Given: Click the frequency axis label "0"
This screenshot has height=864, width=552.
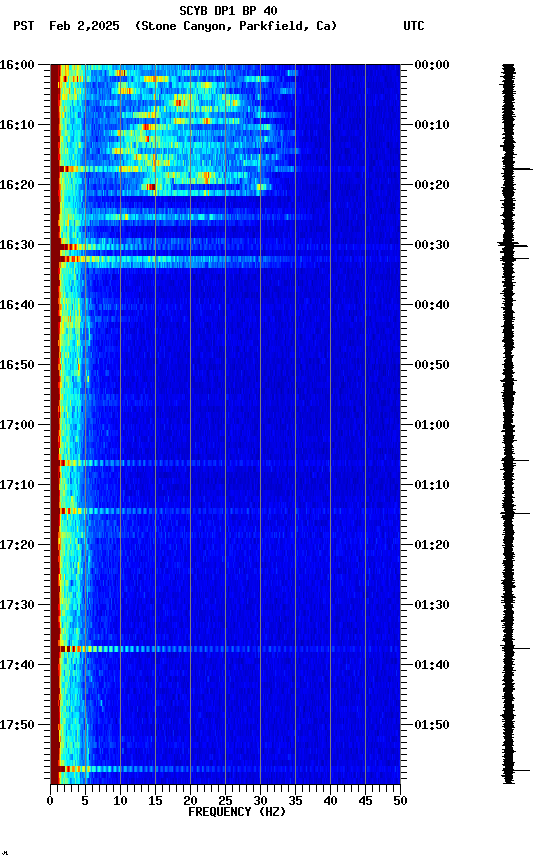Looking at the screenshot, I should [50, 801].
